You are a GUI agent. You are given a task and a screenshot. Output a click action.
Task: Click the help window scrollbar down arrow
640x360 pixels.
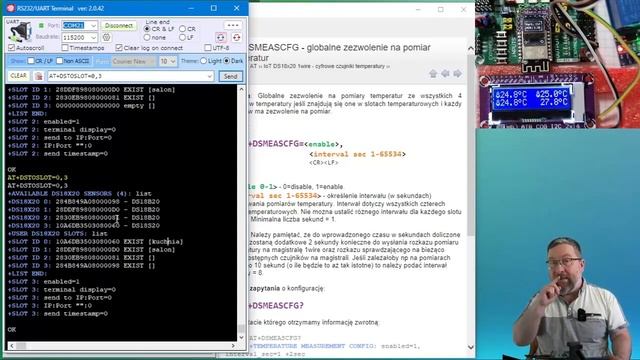point(471,347)
